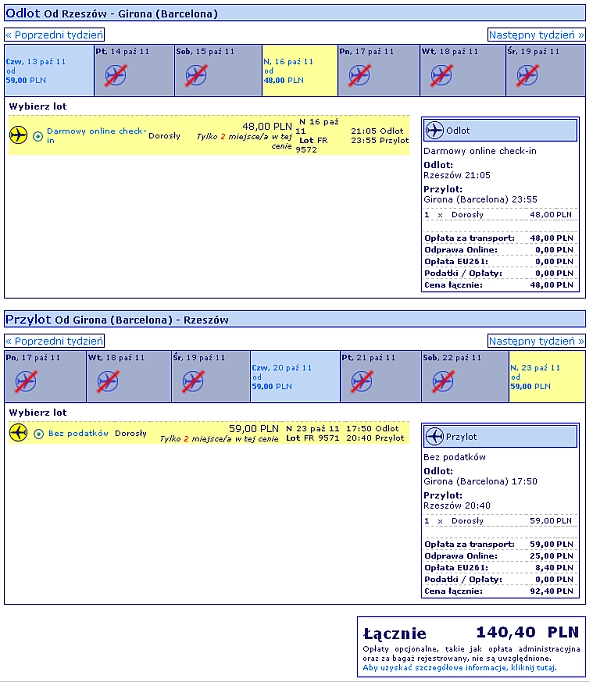Click '21:05 Odlot' departure time
Viewport: 590px width, 682px height.
pos(377,131)
